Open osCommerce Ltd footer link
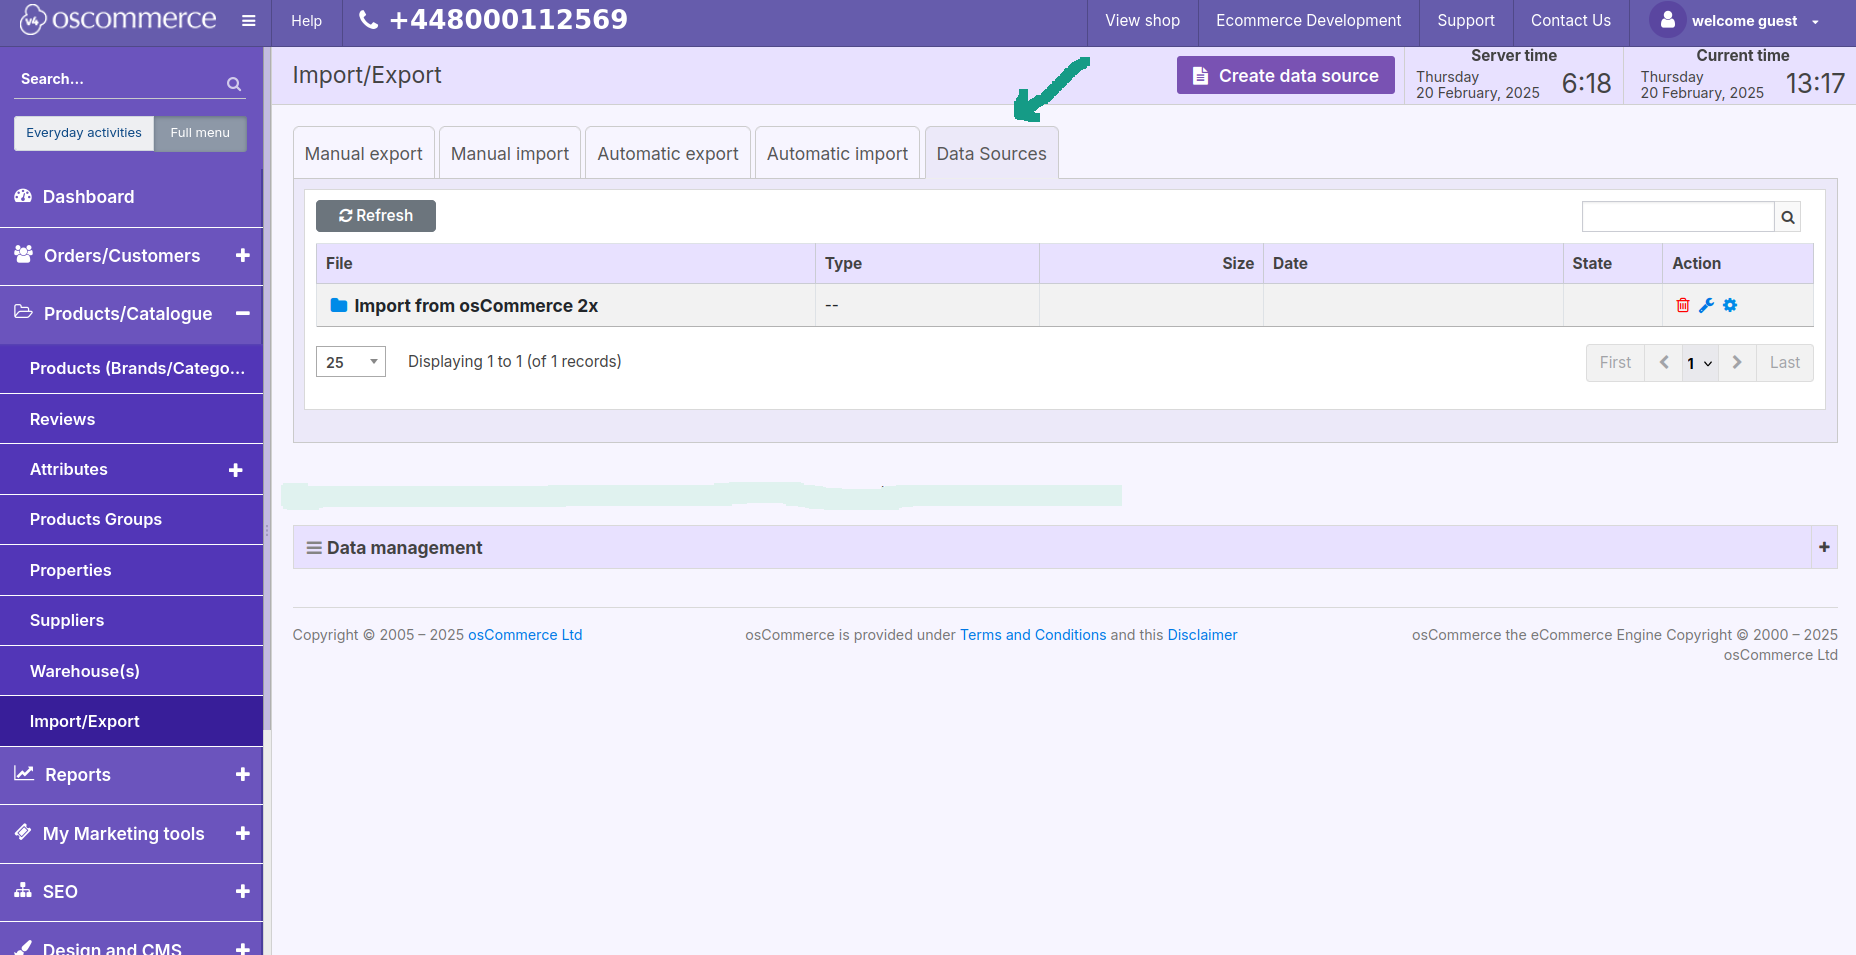Image resolution: width=1856 pixels, height=955 pixels. point(525,635)
